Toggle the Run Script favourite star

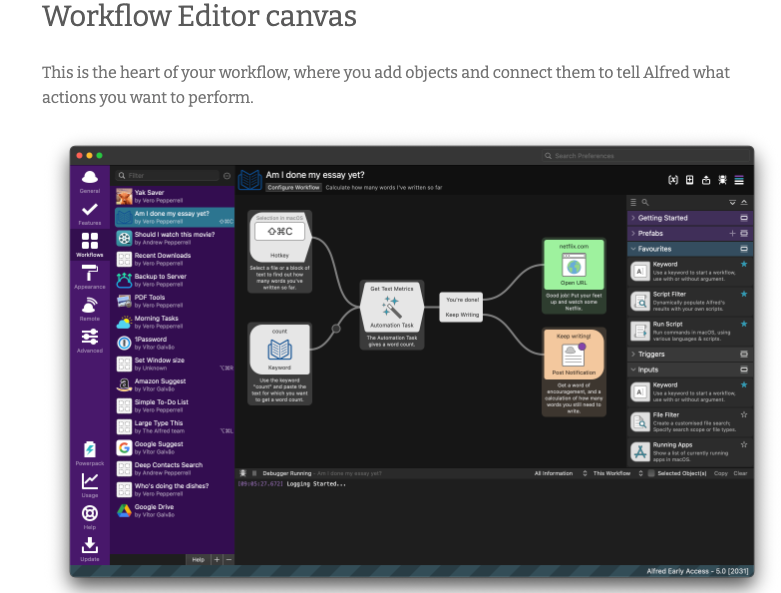(744, 324)
